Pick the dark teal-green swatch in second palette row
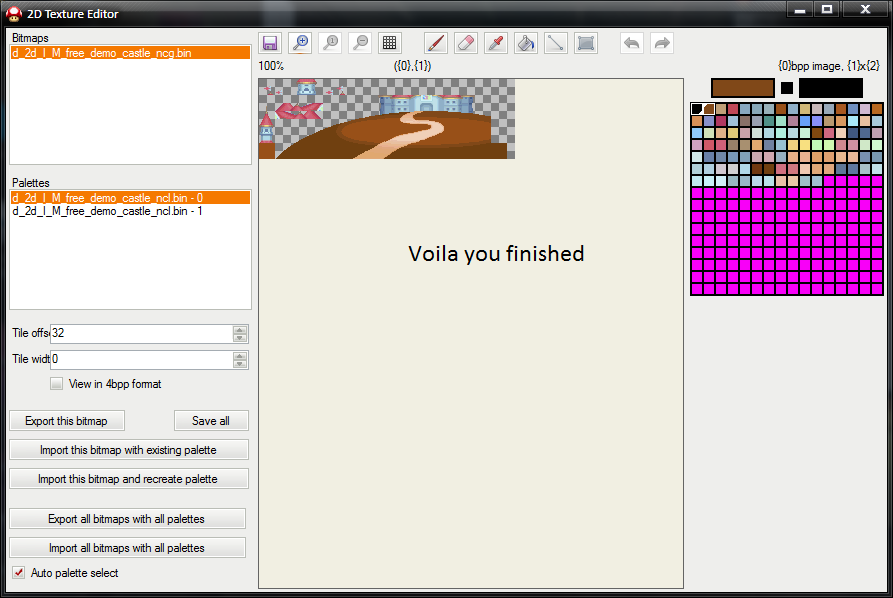The height and width of the screenshot is (598, 893). tap(769, 121)
